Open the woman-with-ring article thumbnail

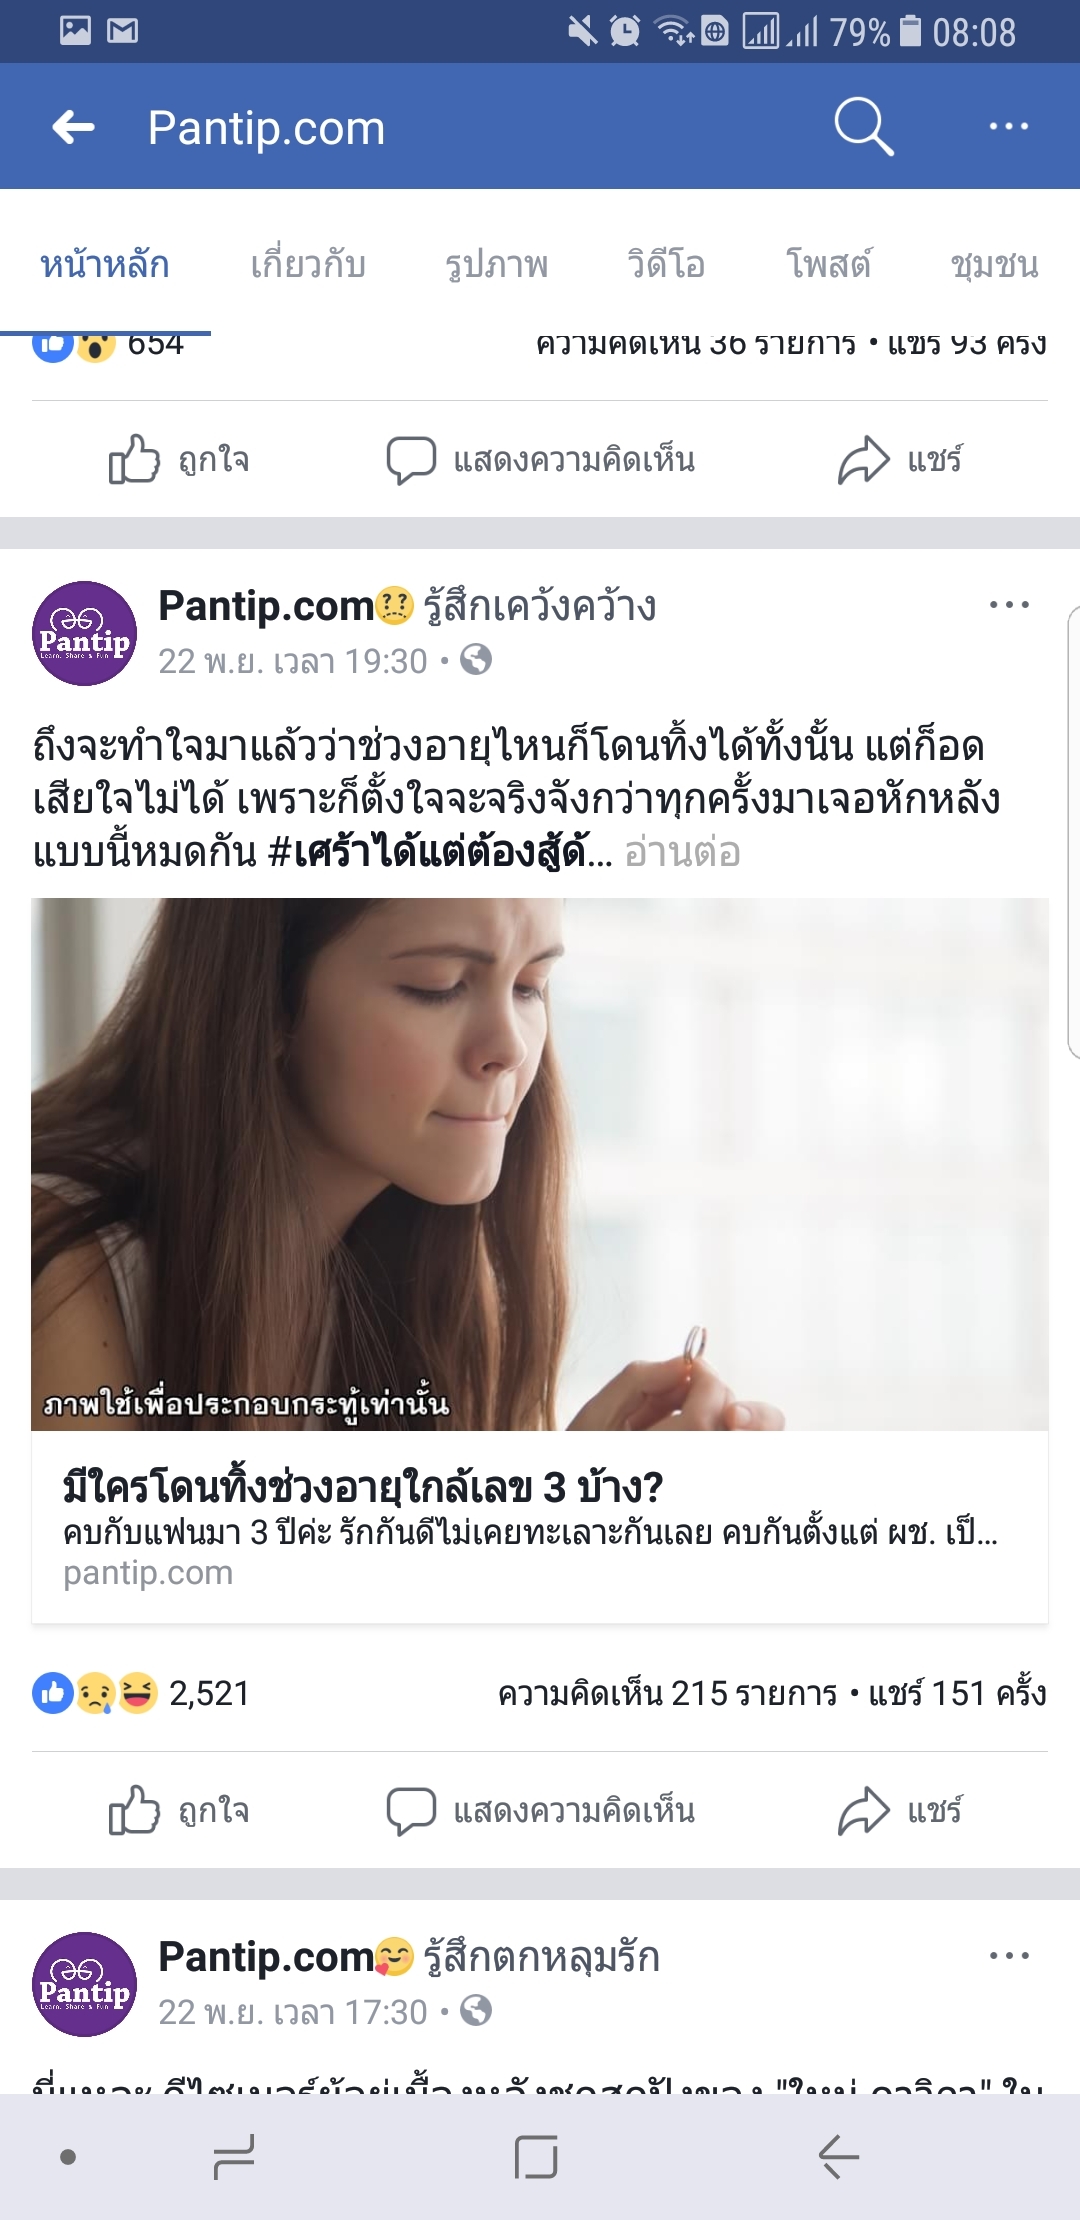tap(540, 1164)
